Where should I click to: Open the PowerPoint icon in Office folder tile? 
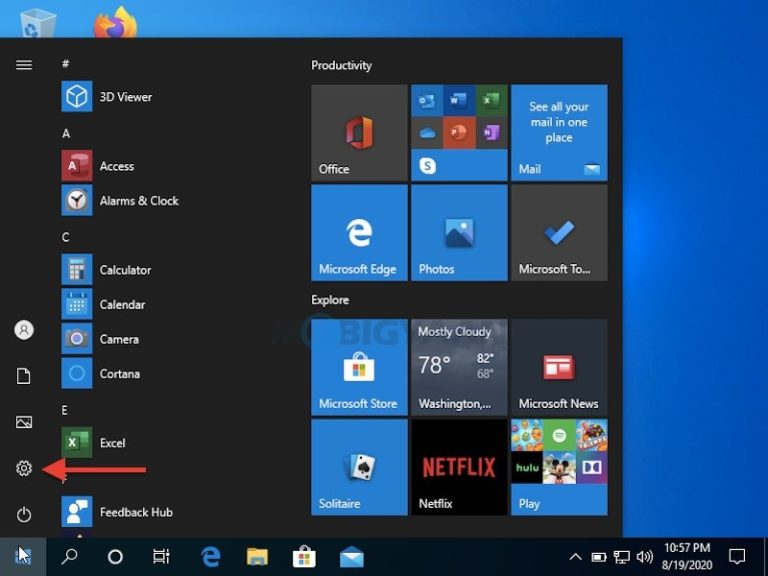coord(459,132)
